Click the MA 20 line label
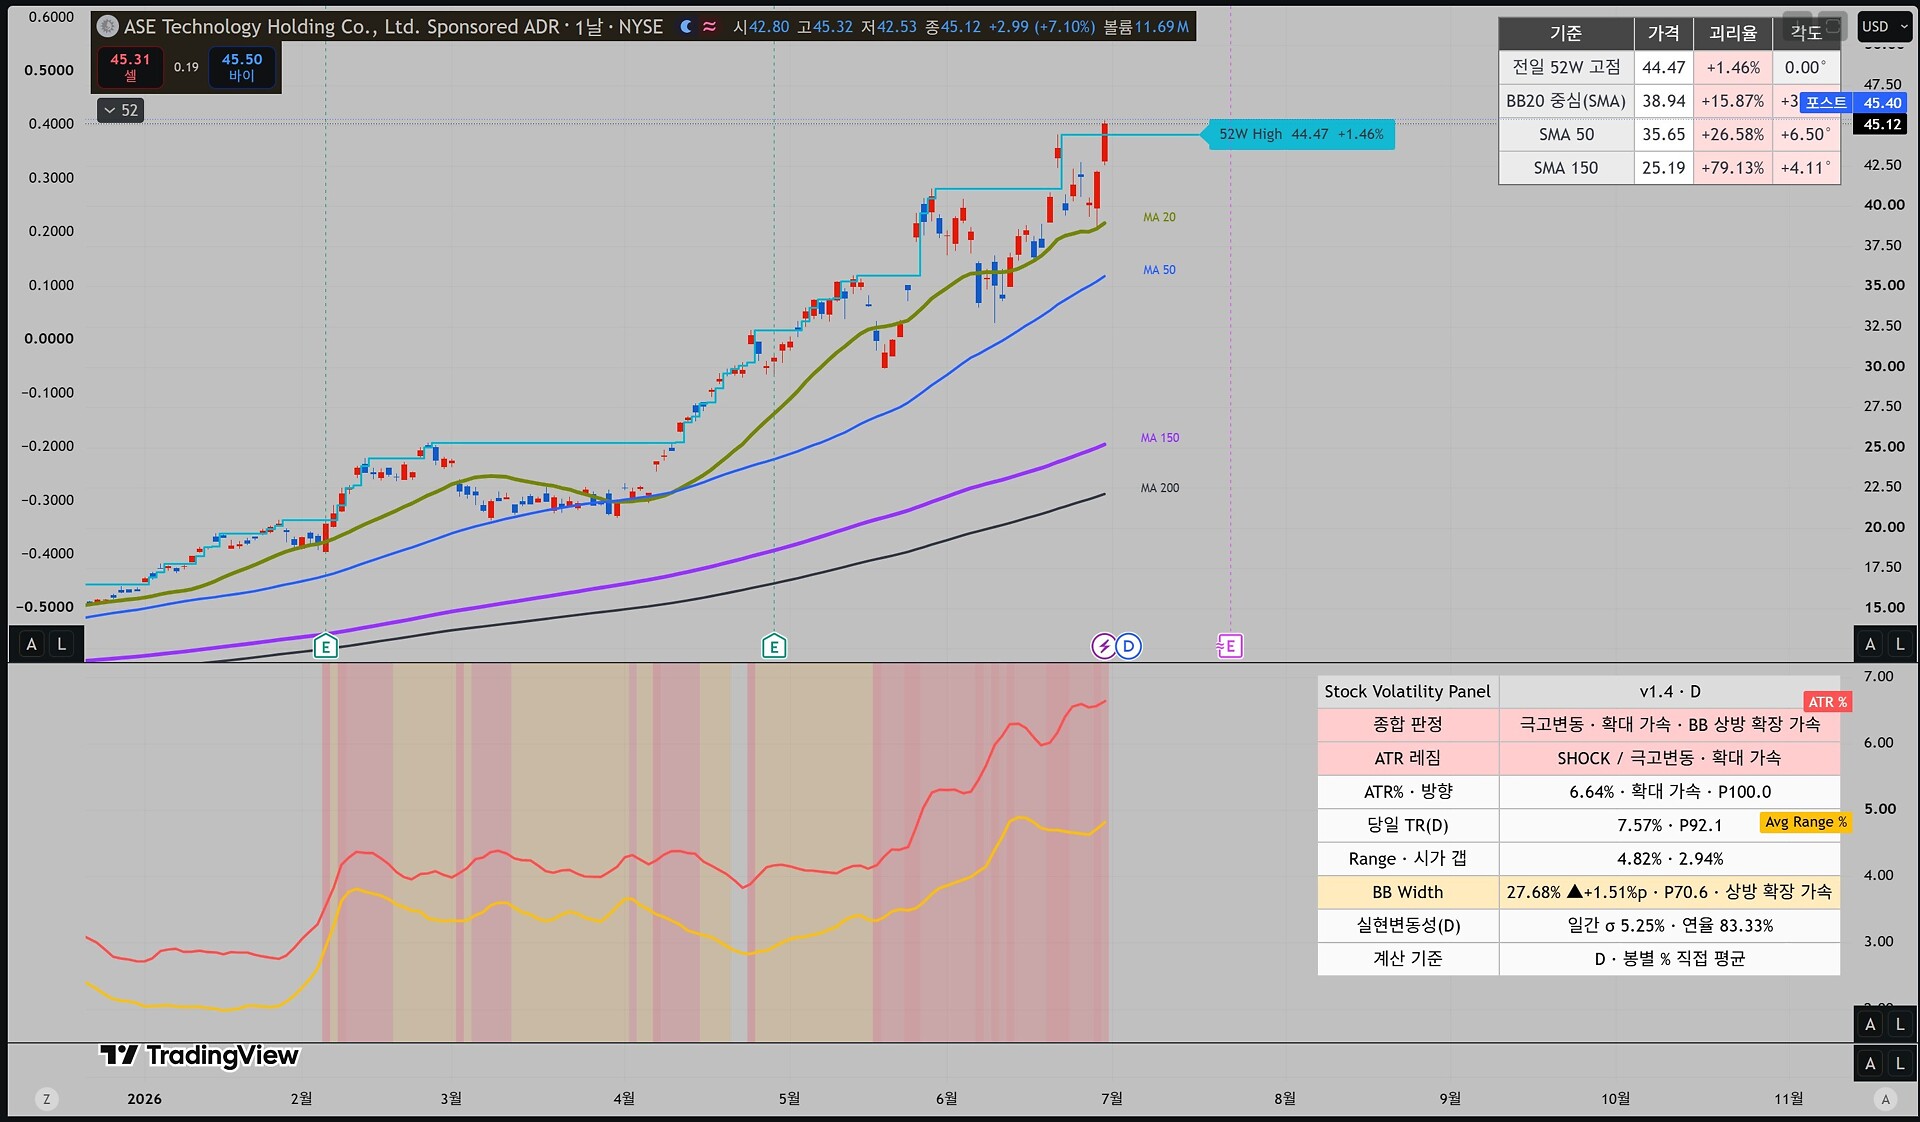Image resolution: width=1920 pixels, height=1122 pixels. click(1160, 217)
